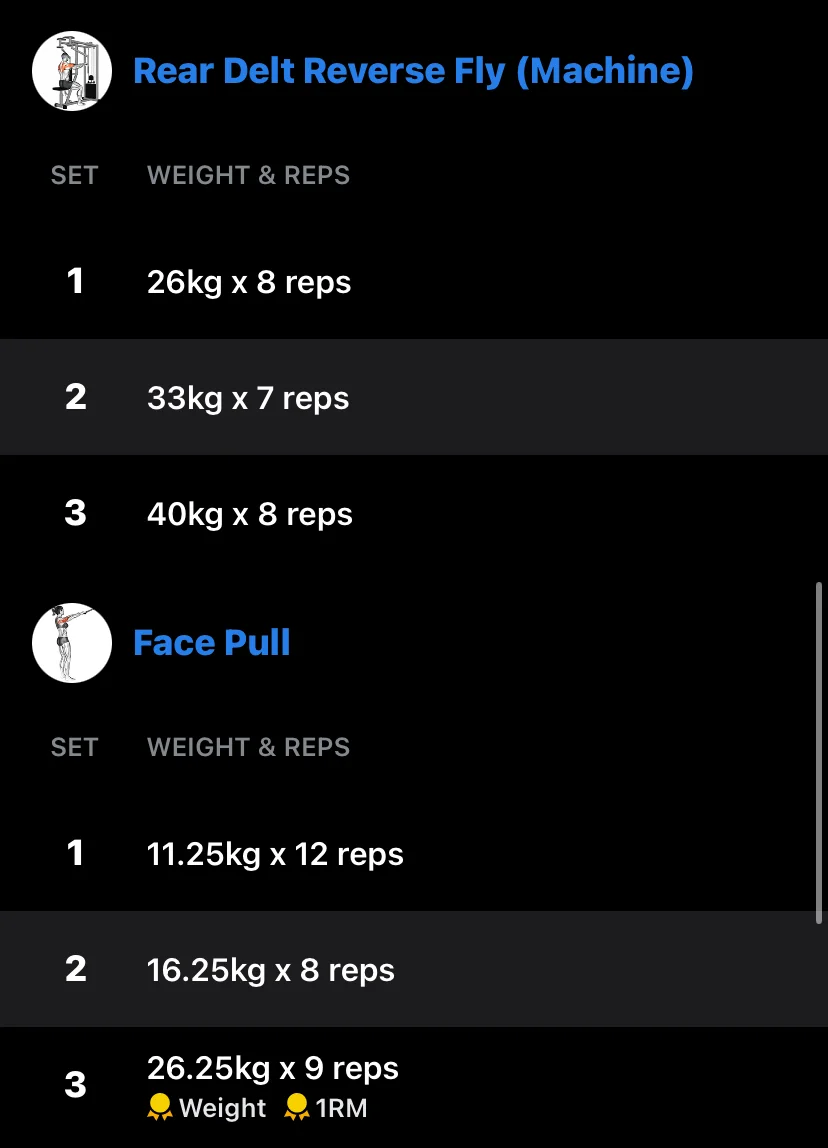The image size is (828, 1148).
Task: Click the page's vertical scrollbar
Action: click(x=819, y=753)
